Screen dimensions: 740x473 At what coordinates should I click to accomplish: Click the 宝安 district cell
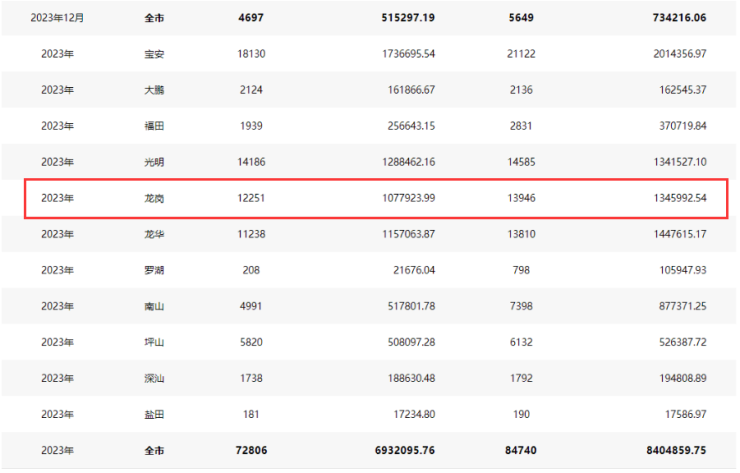pyautogui.click(x=154, y=53)
